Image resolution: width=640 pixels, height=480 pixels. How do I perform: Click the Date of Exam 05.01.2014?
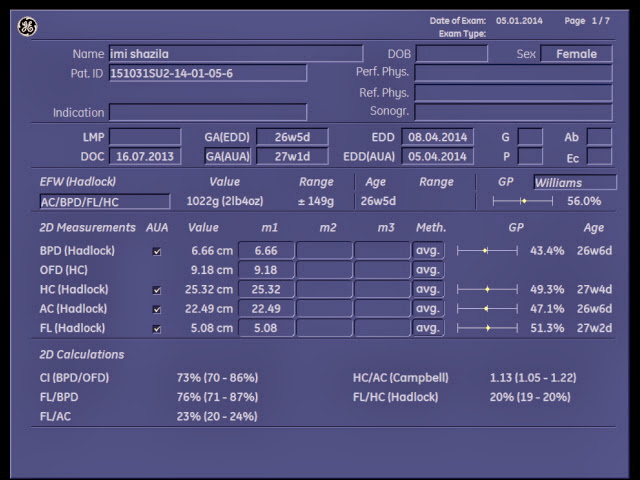[x=519, y=21]
